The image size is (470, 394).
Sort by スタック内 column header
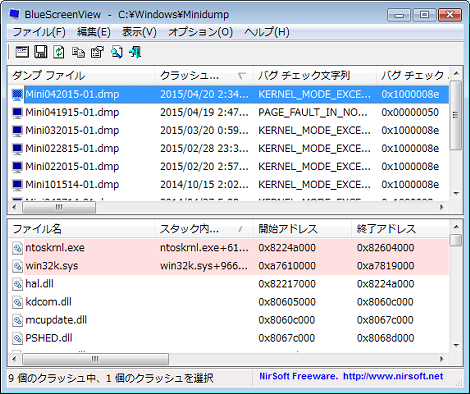pos(204,229)
